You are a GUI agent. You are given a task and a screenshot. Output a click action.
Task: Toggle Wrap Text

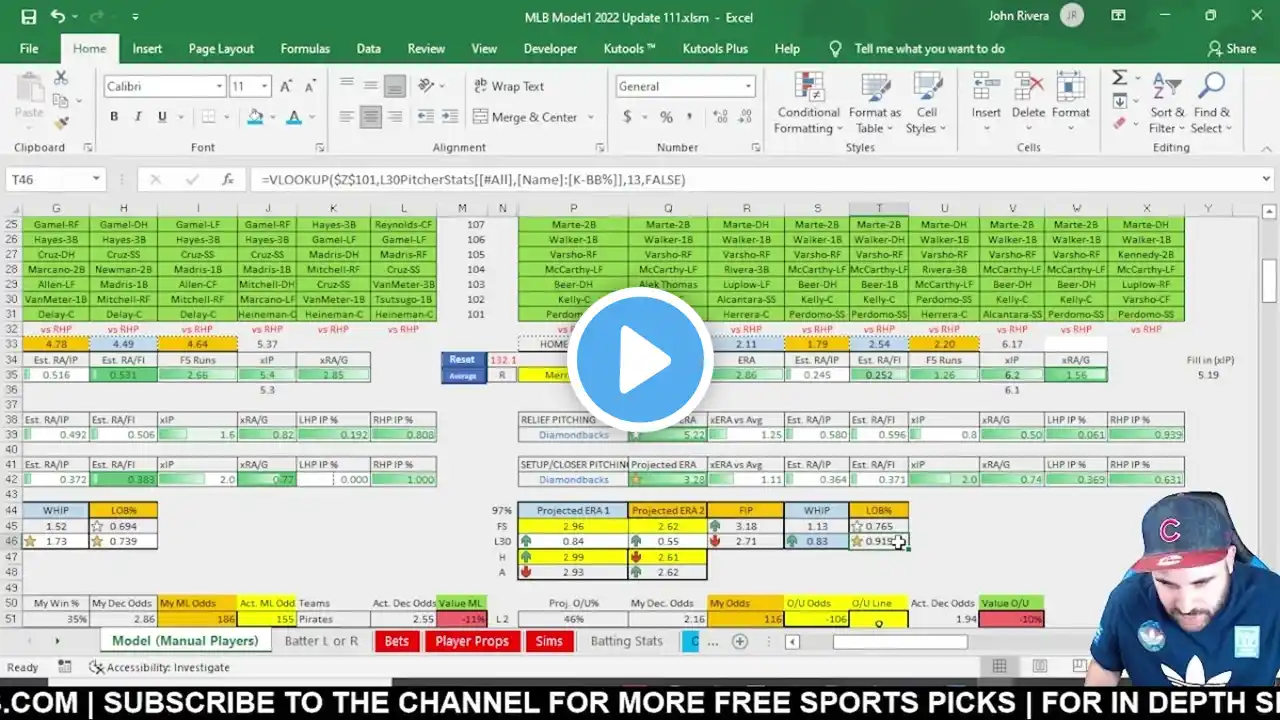[509, 87]
